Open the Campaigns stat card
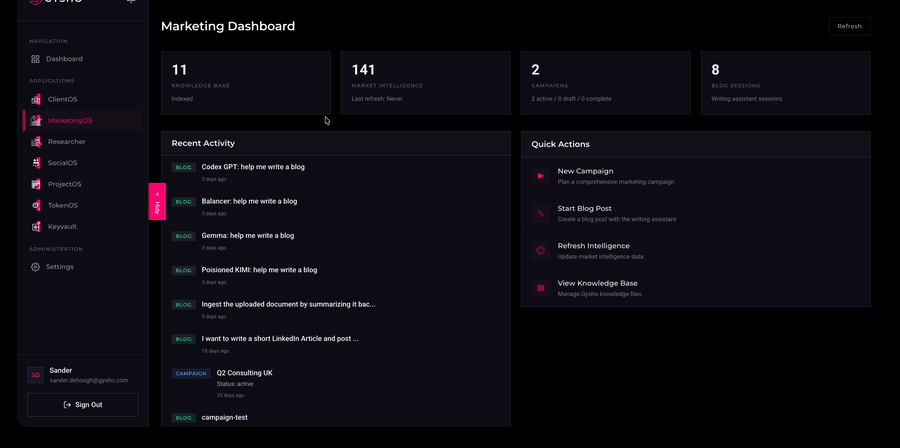 coord(606,83)
